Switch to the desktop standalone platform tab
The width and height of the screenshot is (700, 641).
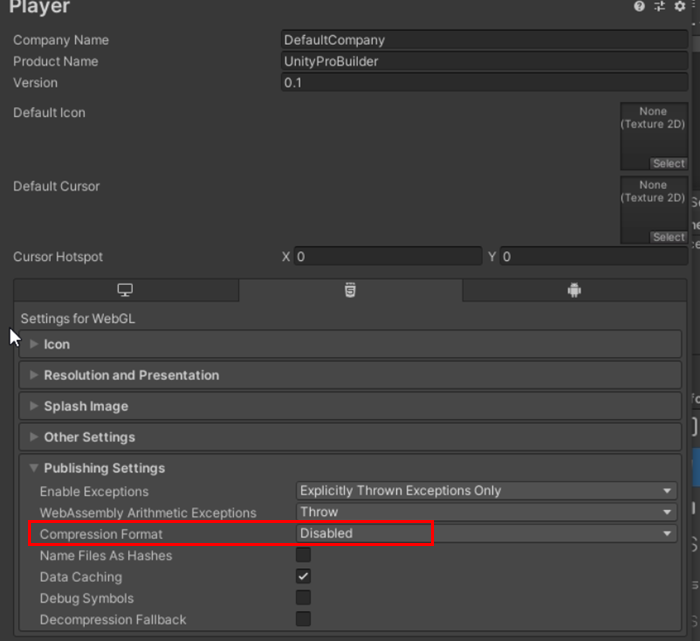(x=126, y=290)
